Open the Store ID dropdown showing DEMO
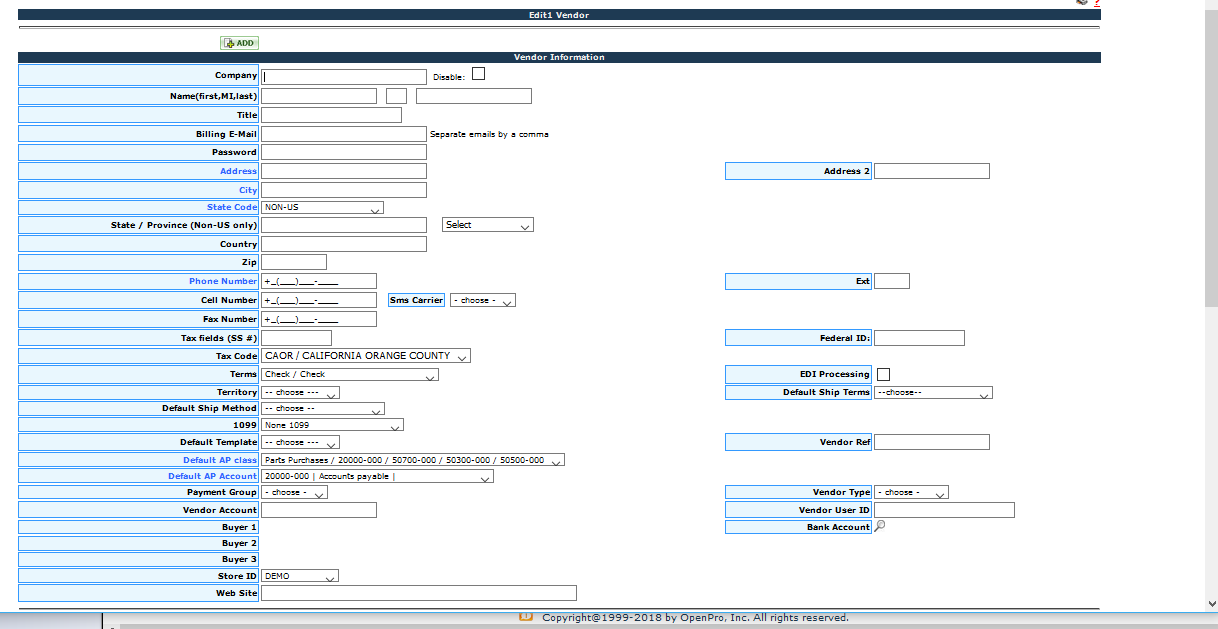 coord(299,576)
